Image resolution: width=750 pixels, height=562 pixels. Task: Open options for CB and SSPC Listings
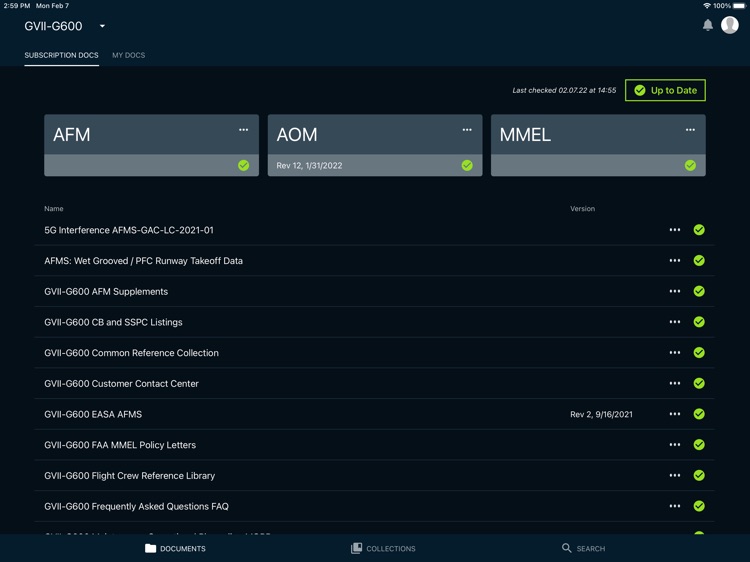point(675,321)
